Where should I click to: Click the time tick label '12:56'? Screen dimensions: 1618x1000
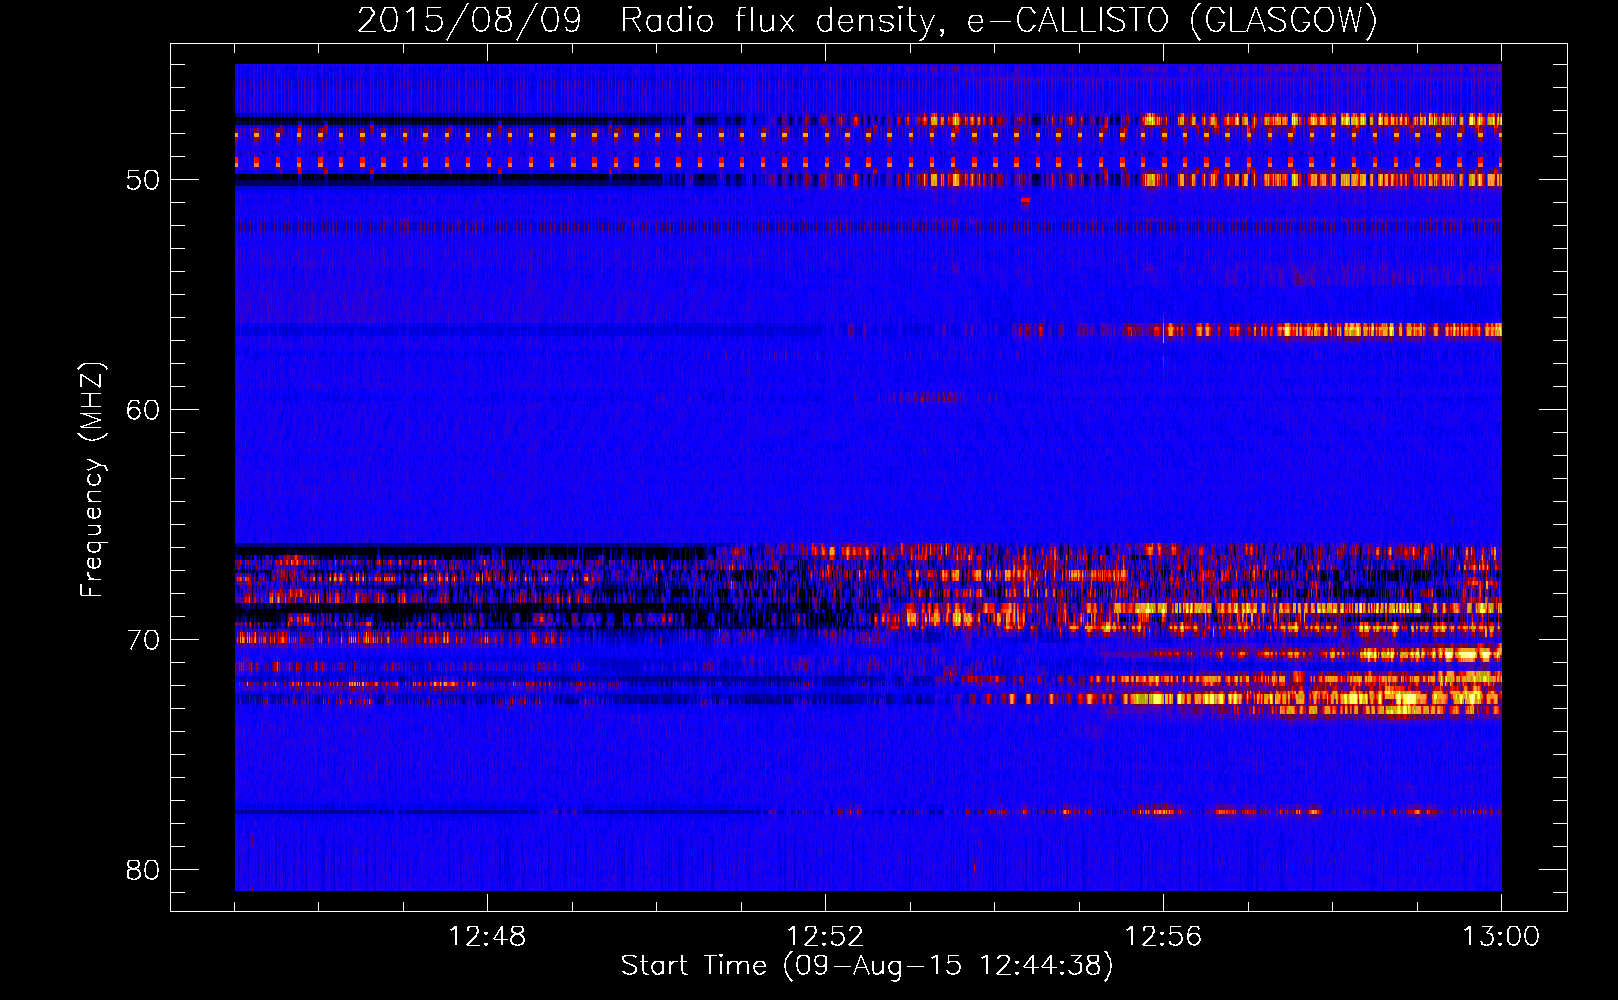click(1163, 937)
